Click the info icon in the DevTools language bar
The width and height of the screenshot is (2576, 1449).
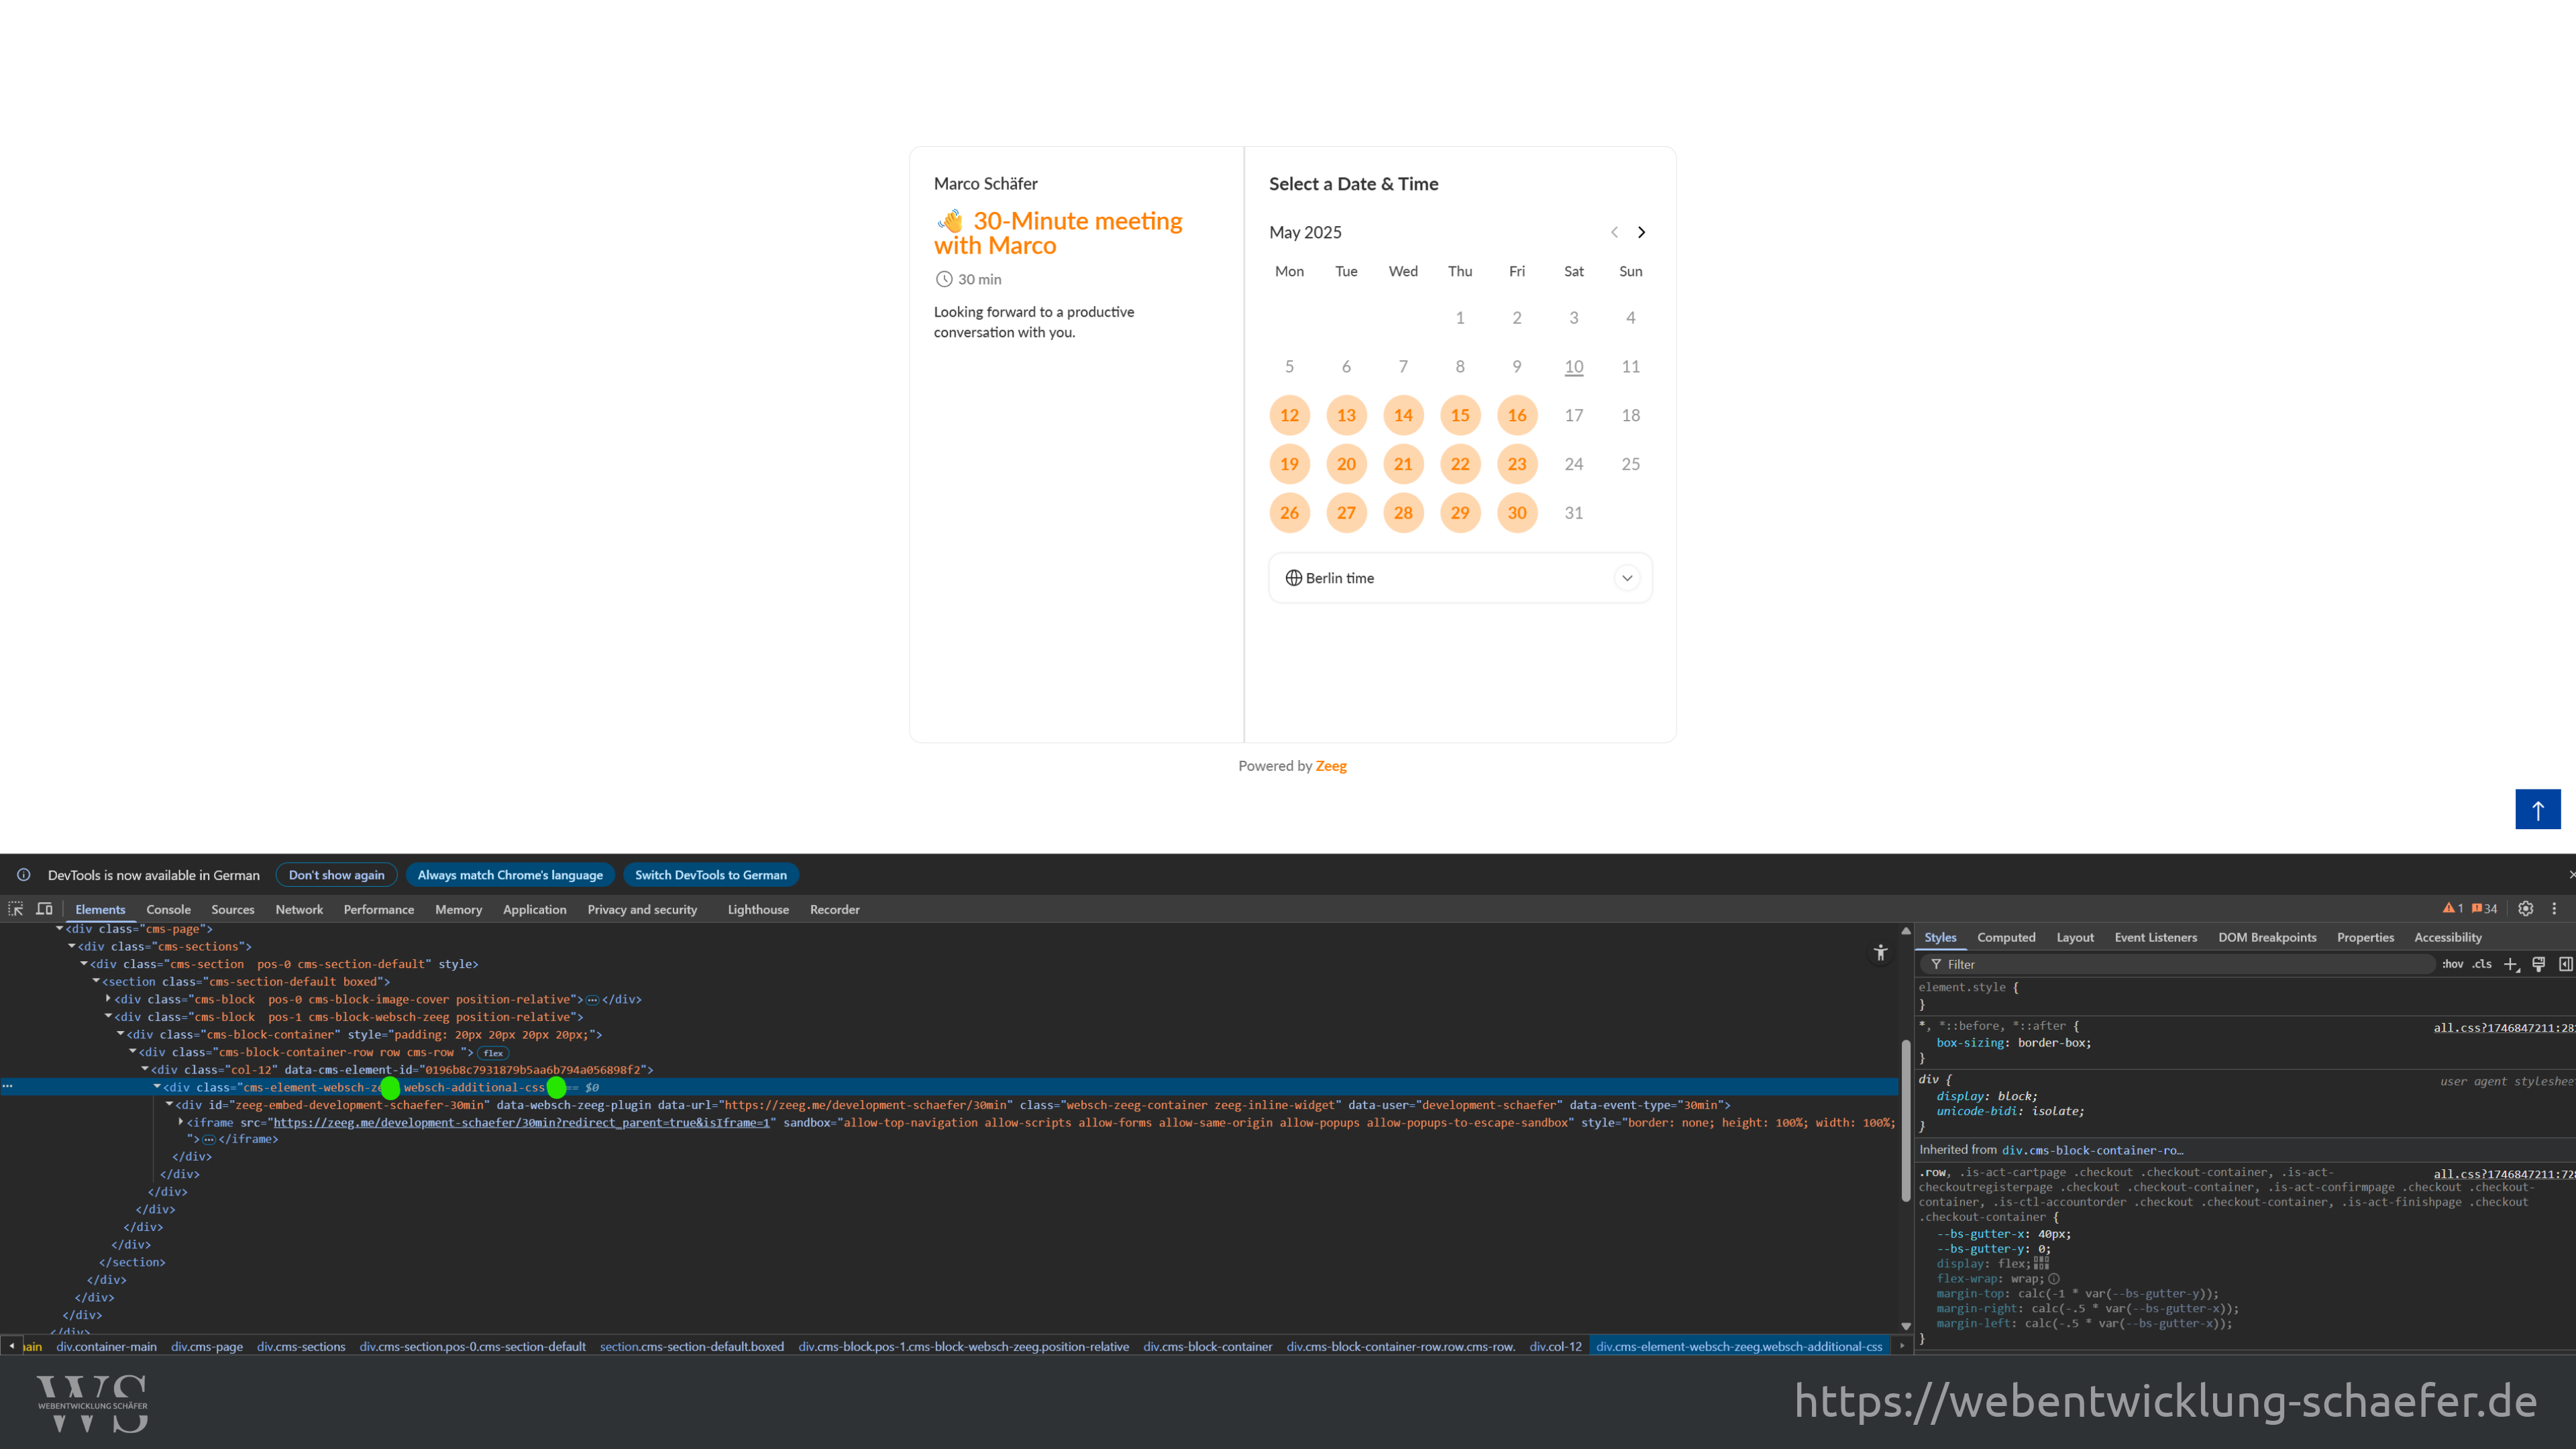(23, 875)
